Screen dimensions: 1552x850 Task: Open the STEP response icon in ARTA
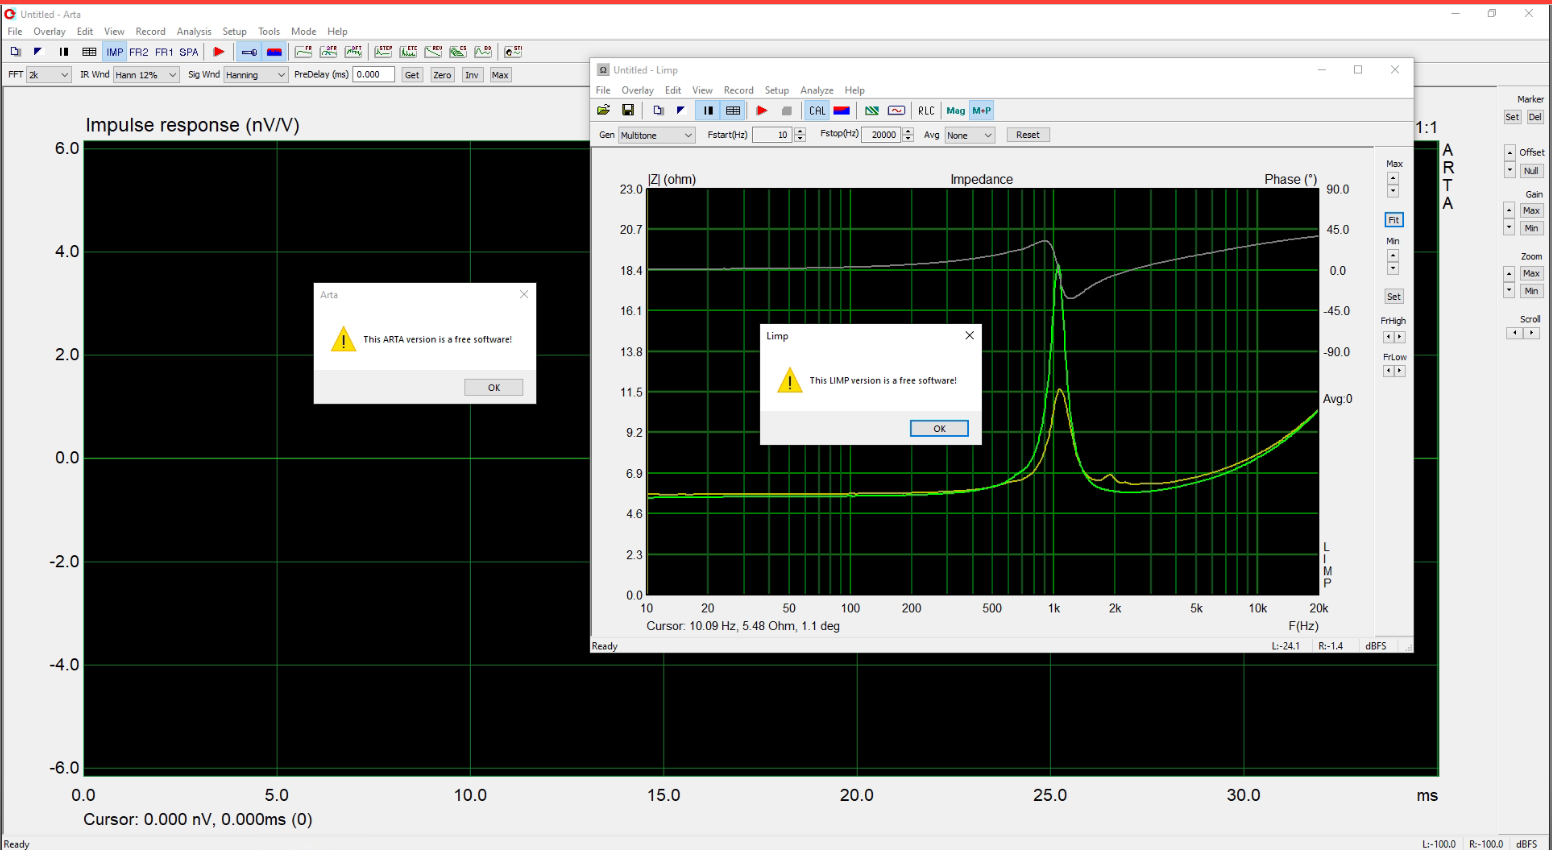(383, 51)
